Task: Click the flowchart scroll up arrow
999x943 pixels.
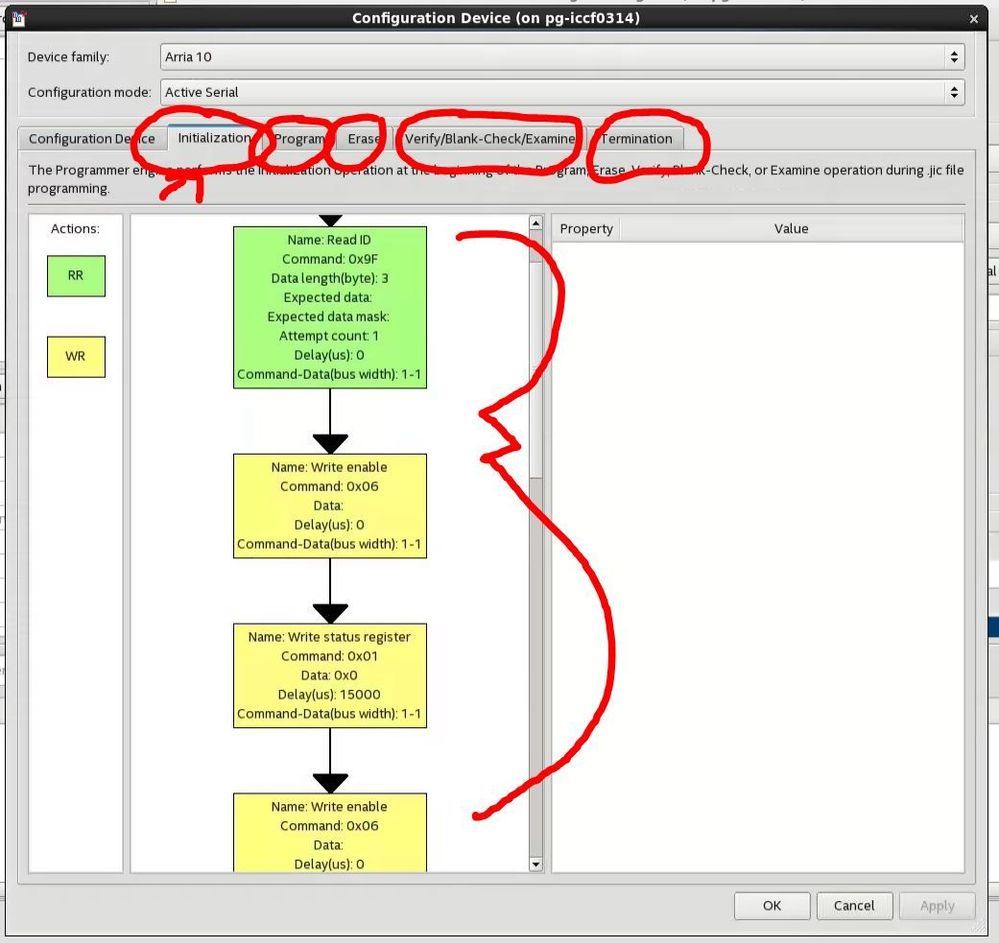Action: (x=536, y=223)
